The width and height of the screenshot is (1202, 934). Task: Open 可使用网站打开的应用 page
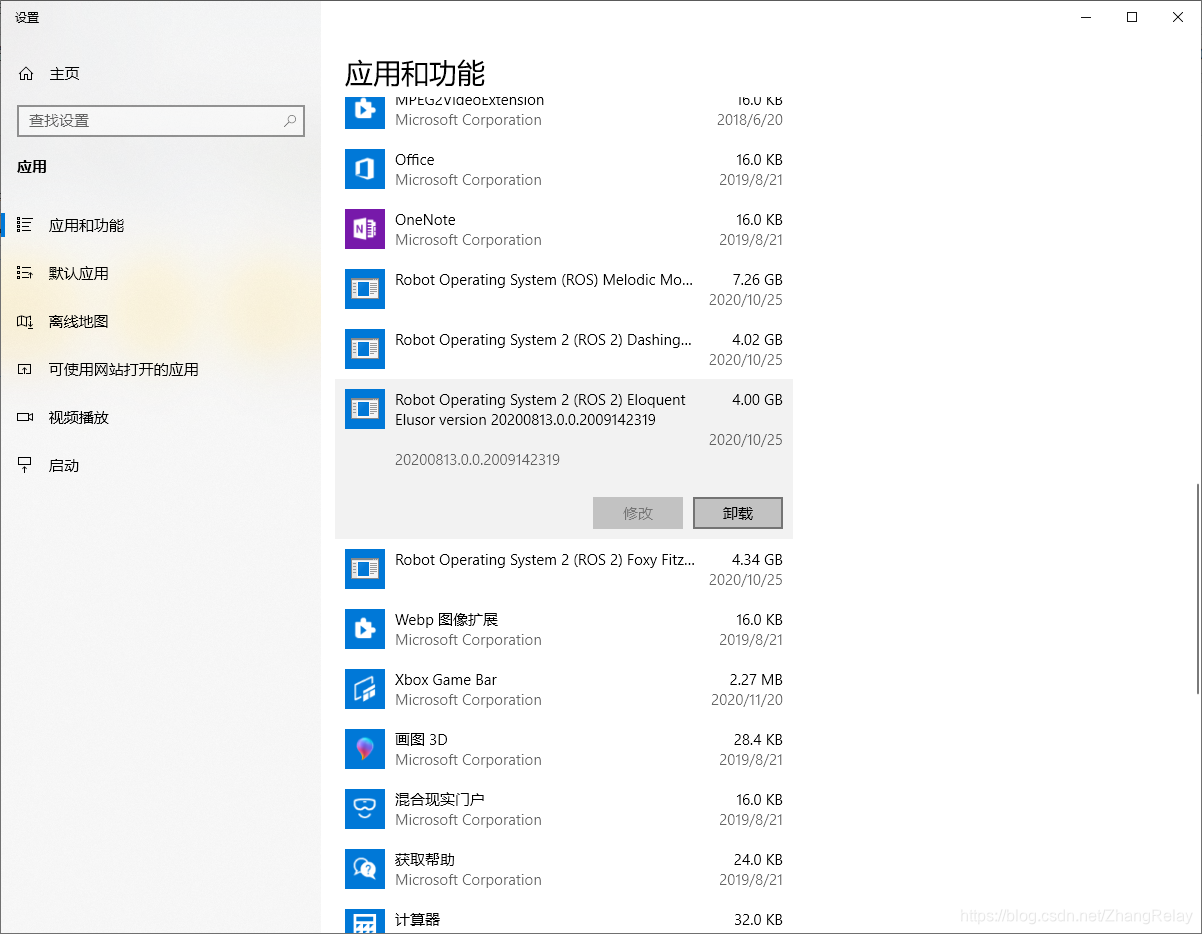tap(160, 369)
